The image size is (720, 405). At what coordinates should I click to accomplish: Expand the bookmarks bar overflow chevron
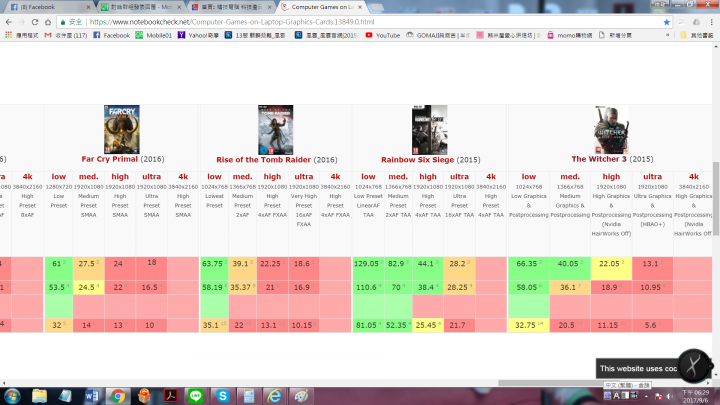[x=667, y=35]
